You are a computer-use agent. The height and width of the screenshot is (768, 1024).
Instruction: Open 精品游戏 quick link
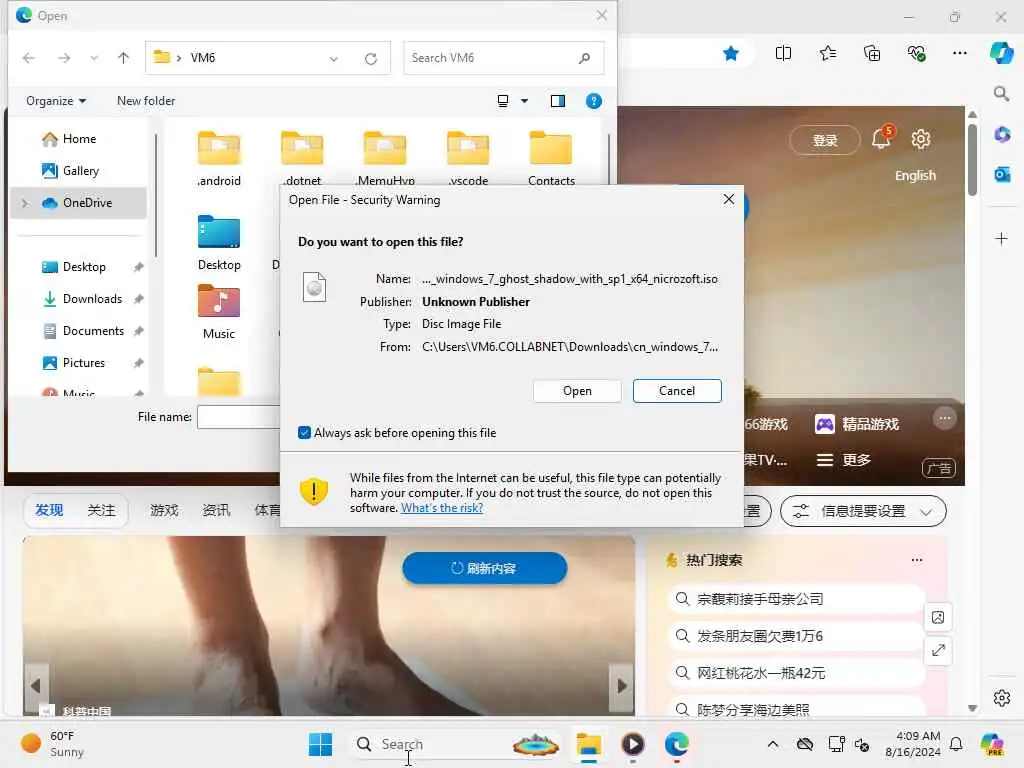coord(857,424)
